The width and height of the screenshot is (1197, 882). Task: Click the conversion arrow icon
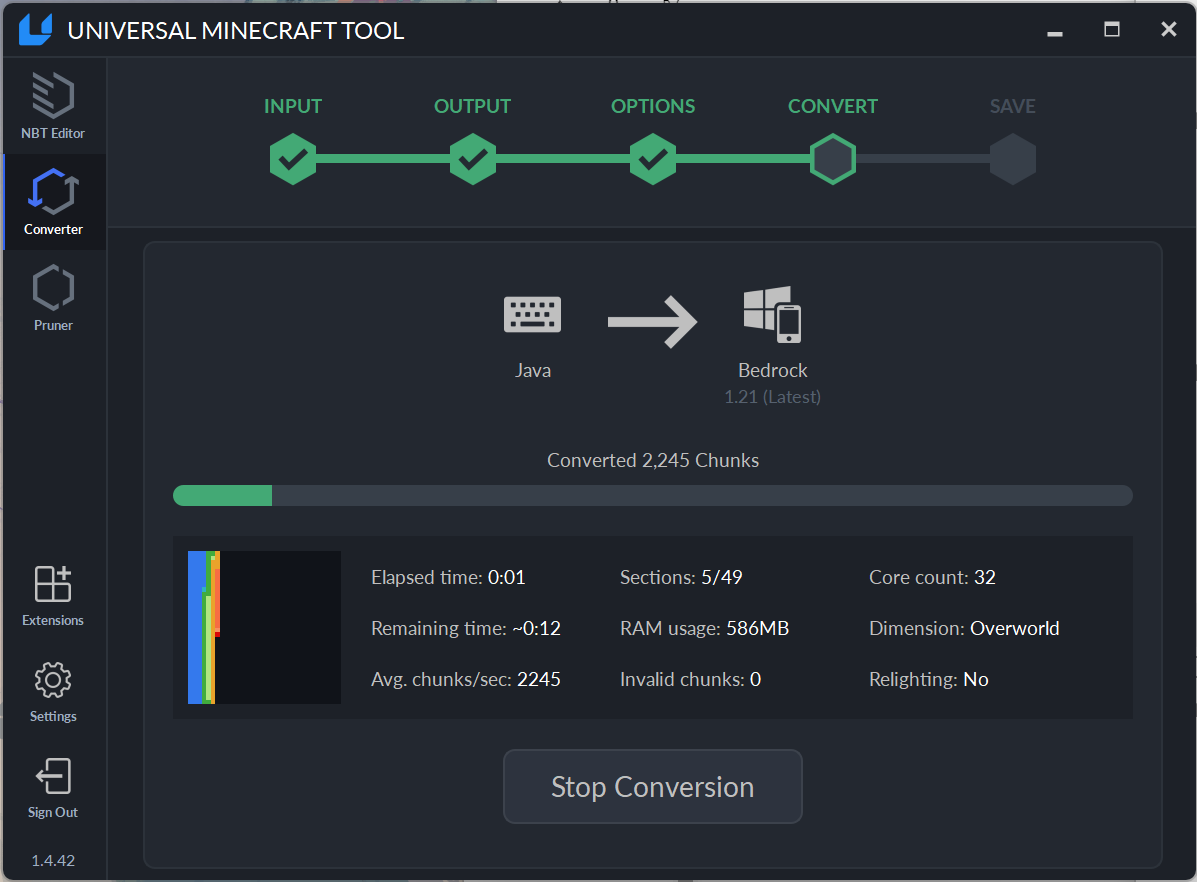tap(653, 321)
